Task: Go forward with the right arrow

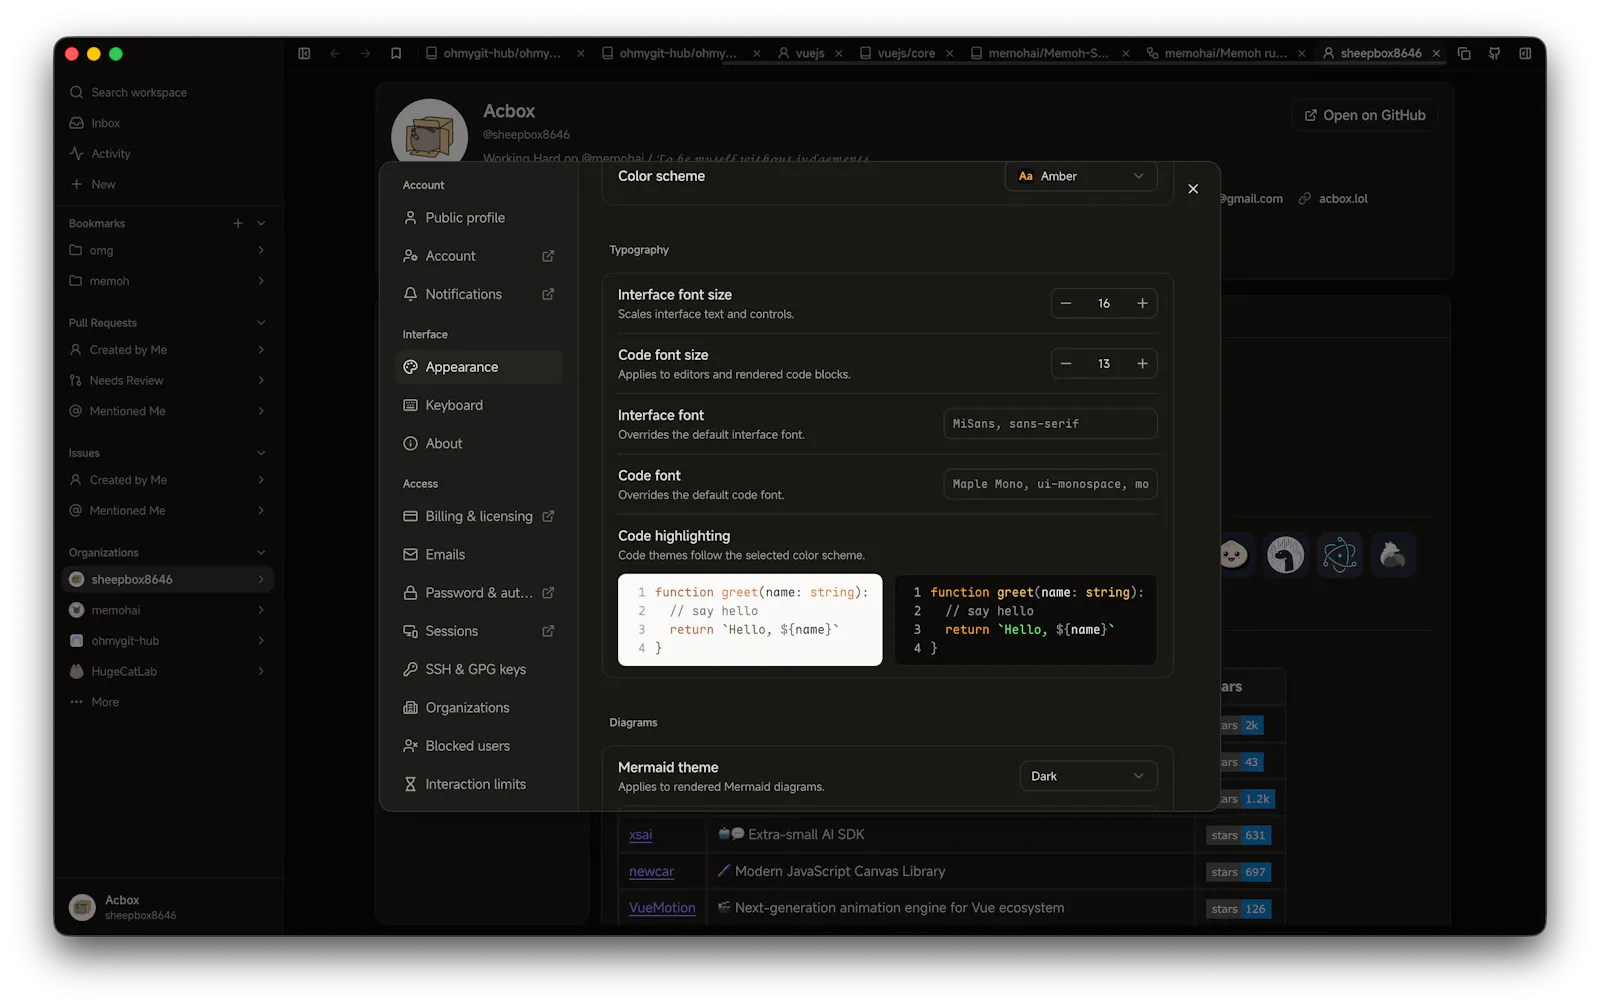Action: [365, 54]
